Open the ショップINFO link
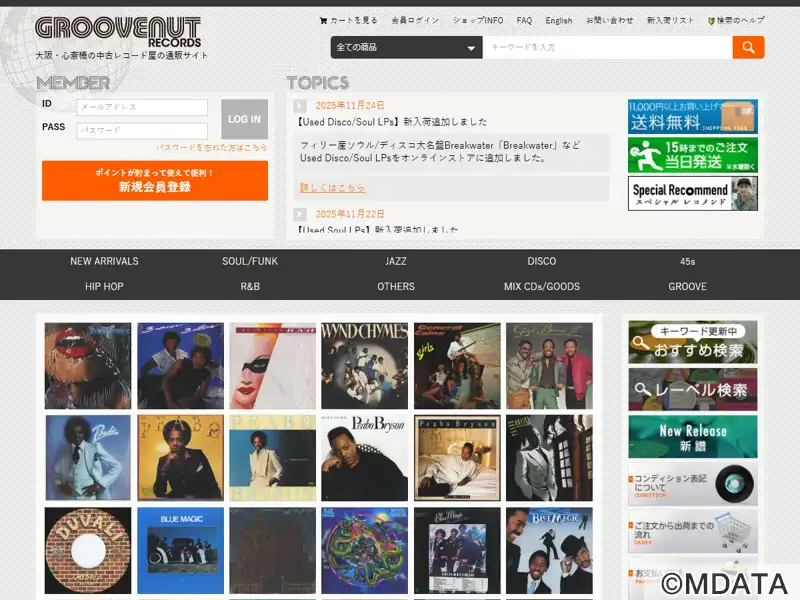Image resolution: width=800 pixels, height=600 pixels. 478,20
